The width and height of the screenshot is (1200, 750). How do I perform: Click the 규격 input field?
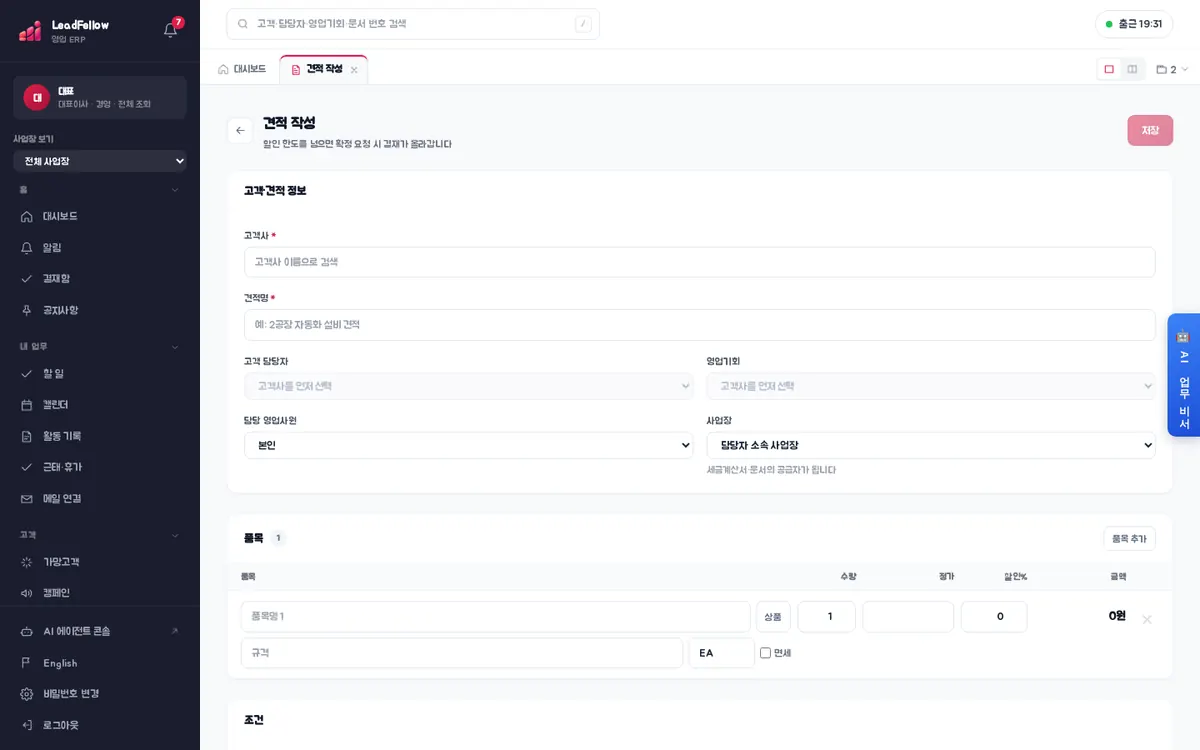coord(462,653)
